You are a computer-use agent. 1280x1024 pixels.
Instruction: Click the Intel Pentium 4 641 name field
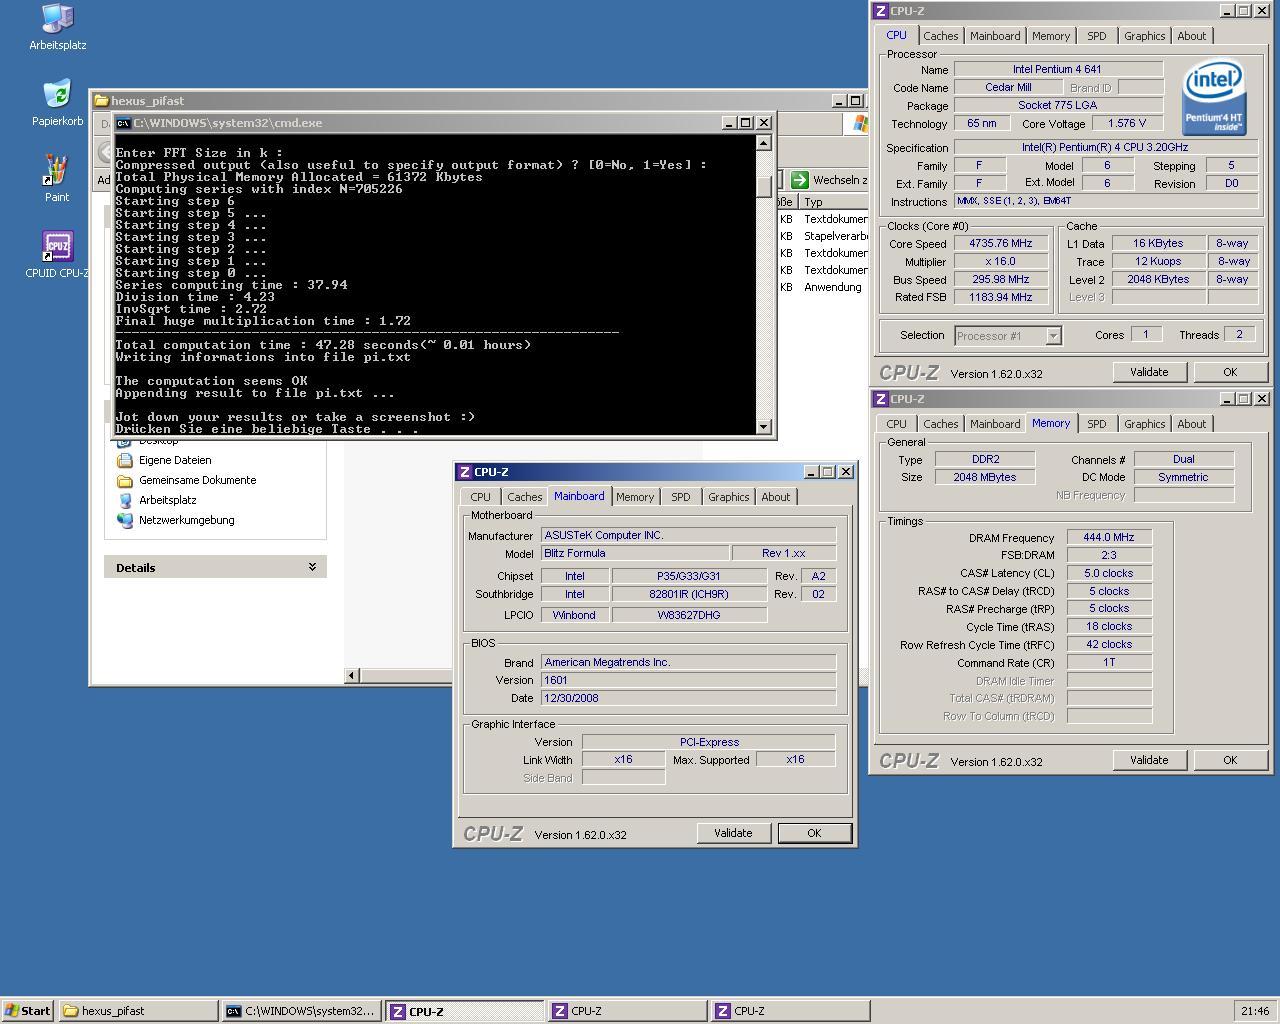click(x=1058, y=69)
